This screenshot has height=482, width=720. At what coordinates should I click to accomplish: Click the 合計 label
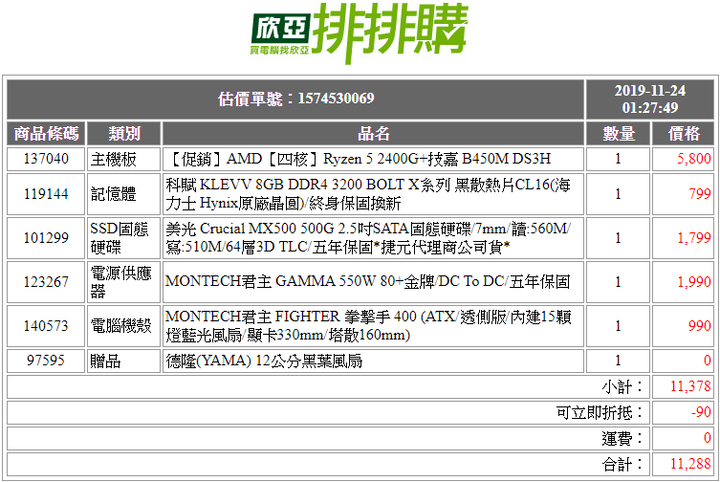click(x=623, y=464)
